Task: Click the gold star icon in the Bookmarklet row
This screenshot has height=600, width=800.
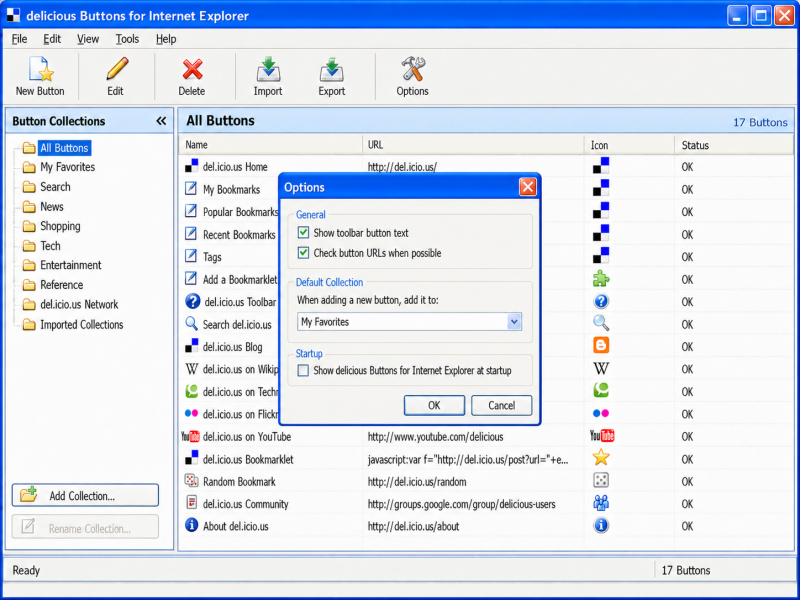Action: [601, 458]
